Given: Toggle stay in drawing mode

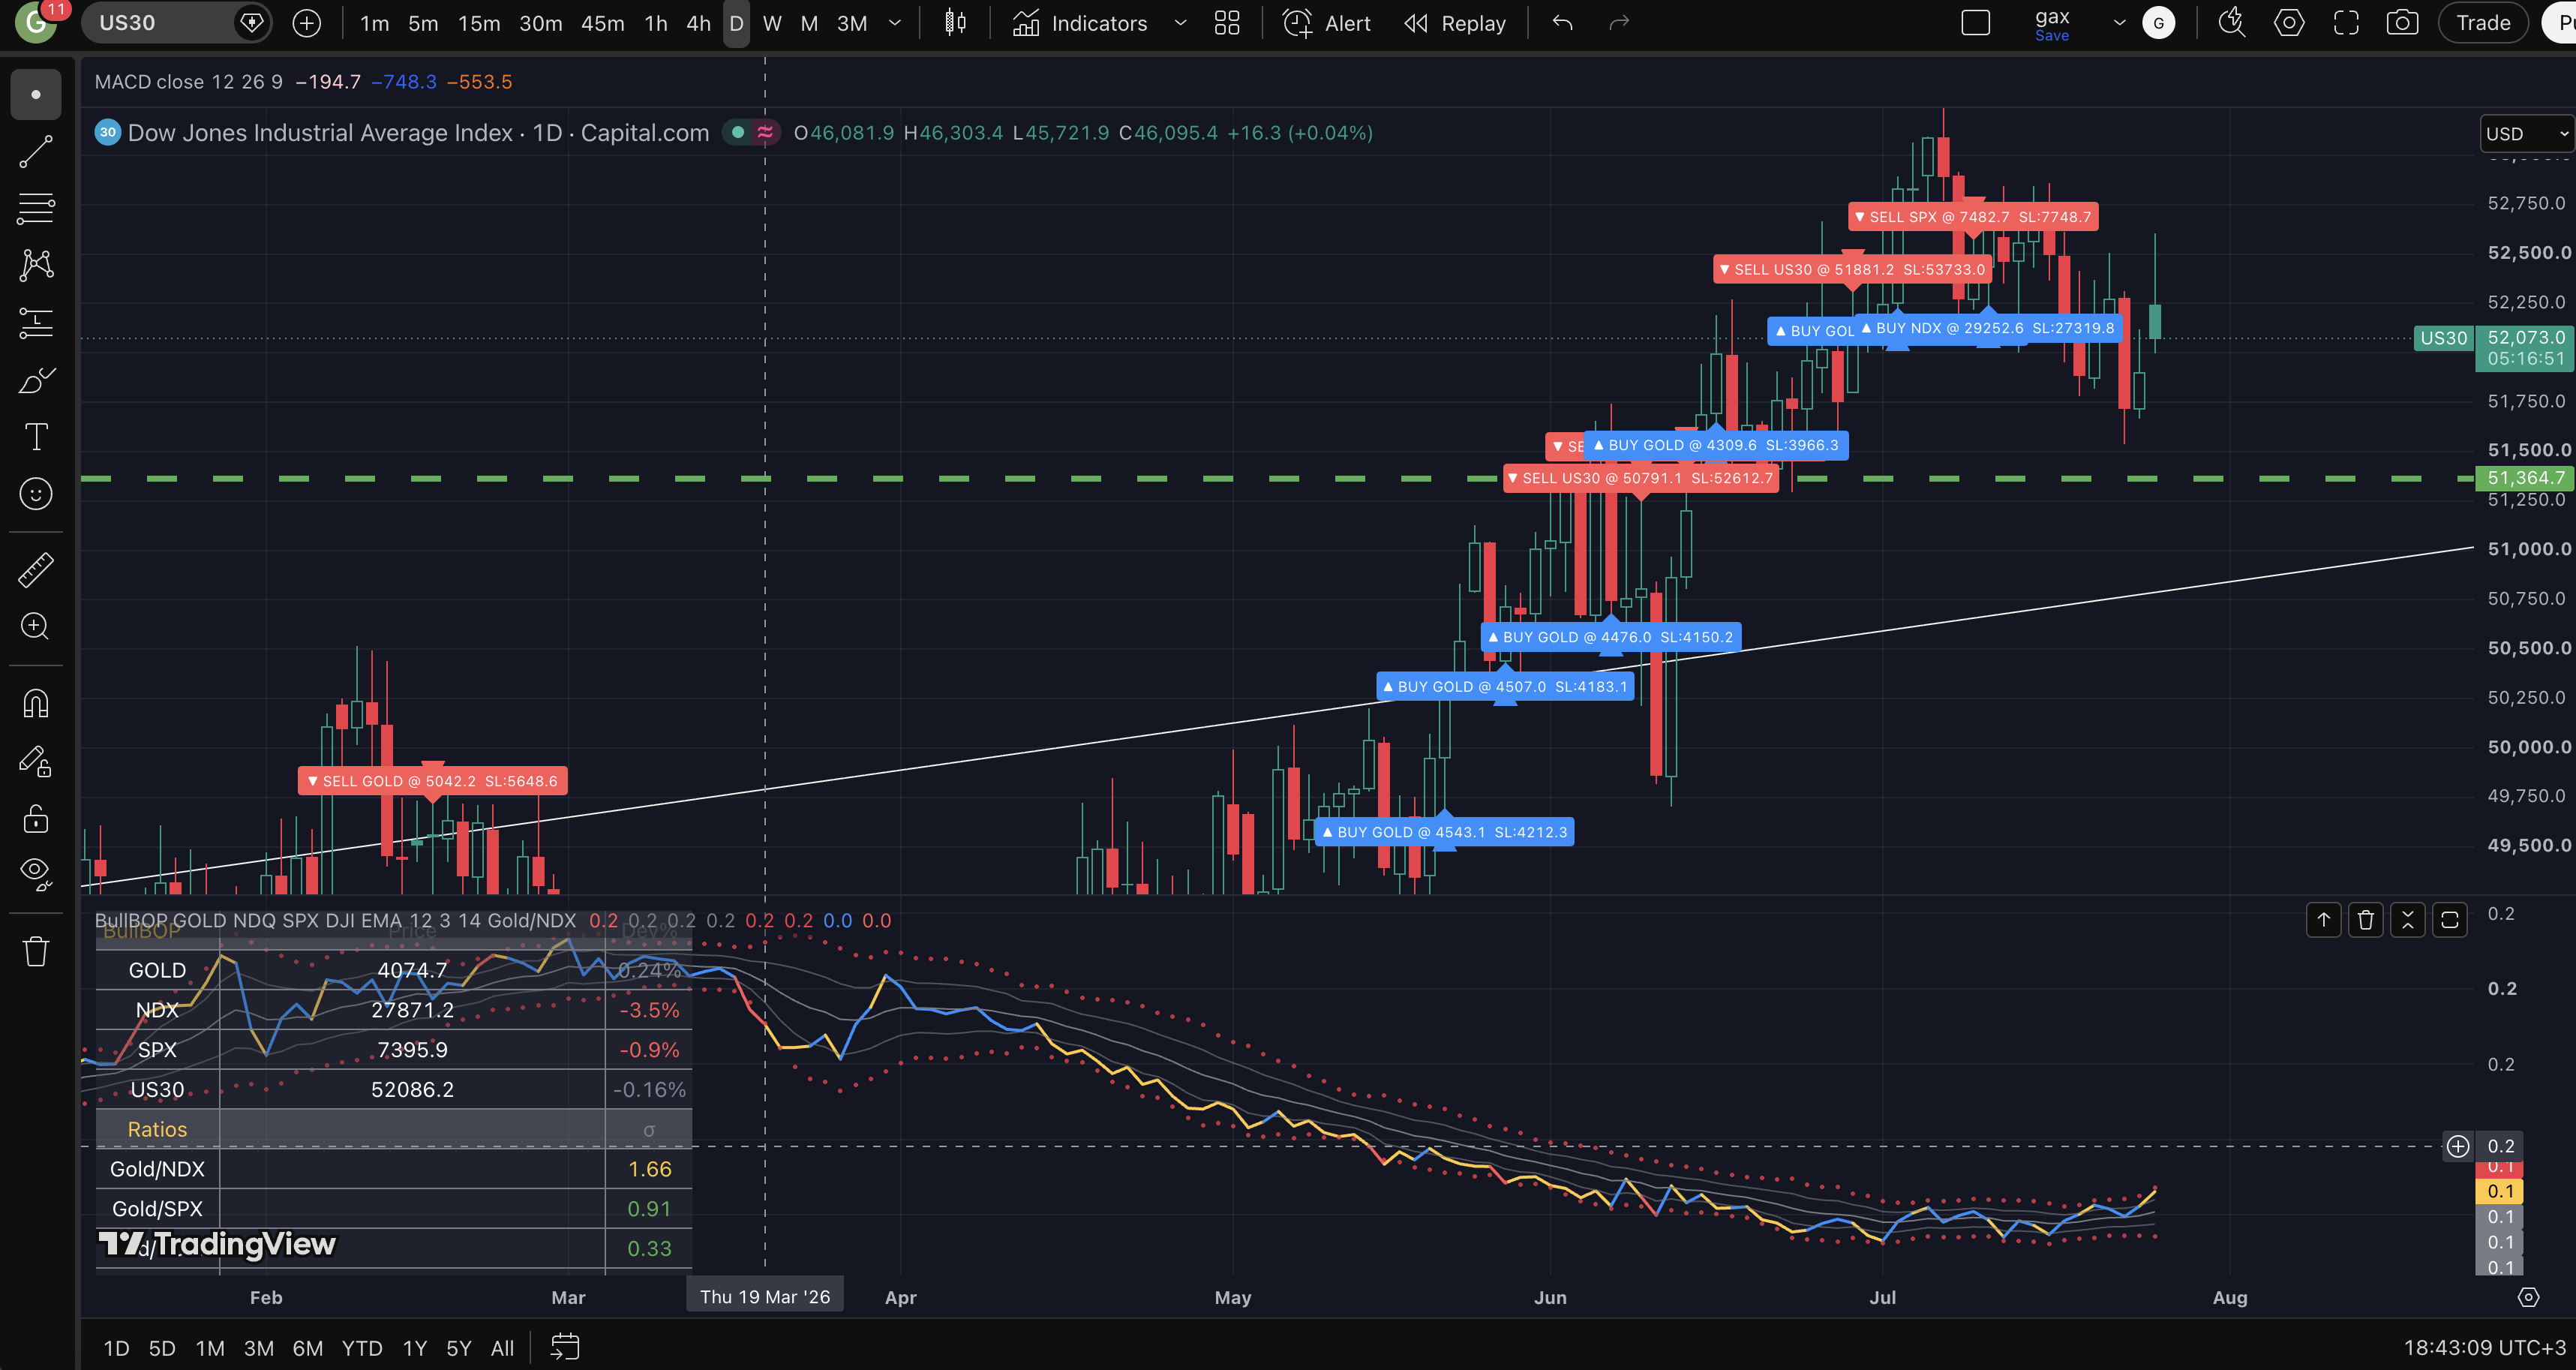Looking at the screenshot, I should click(x=36, y=762).
